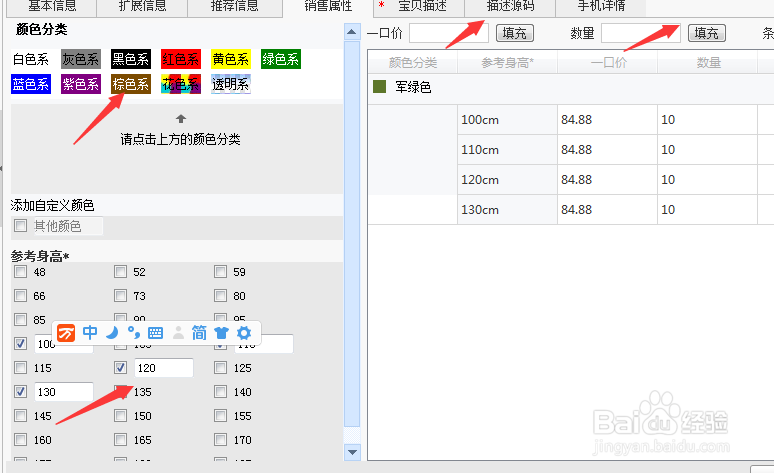Click the moon half-width toggle icon
Viewport: 774px width, 473px height.
[x=113, y=333]
